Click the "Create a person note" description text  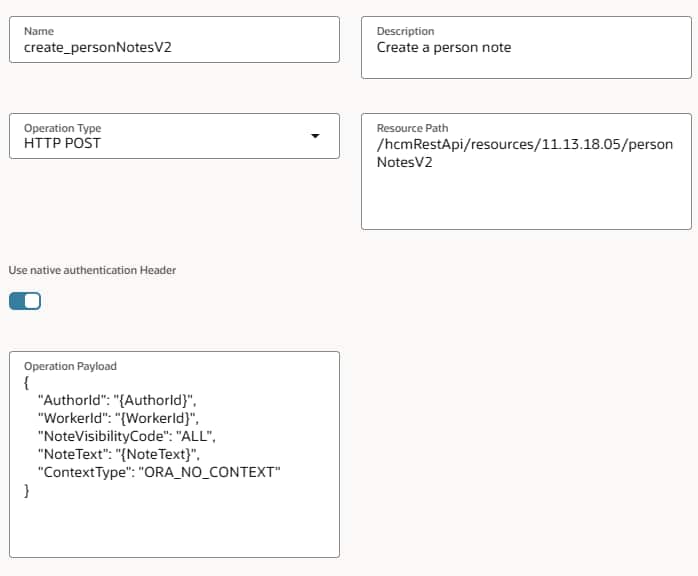pos(444,47)
